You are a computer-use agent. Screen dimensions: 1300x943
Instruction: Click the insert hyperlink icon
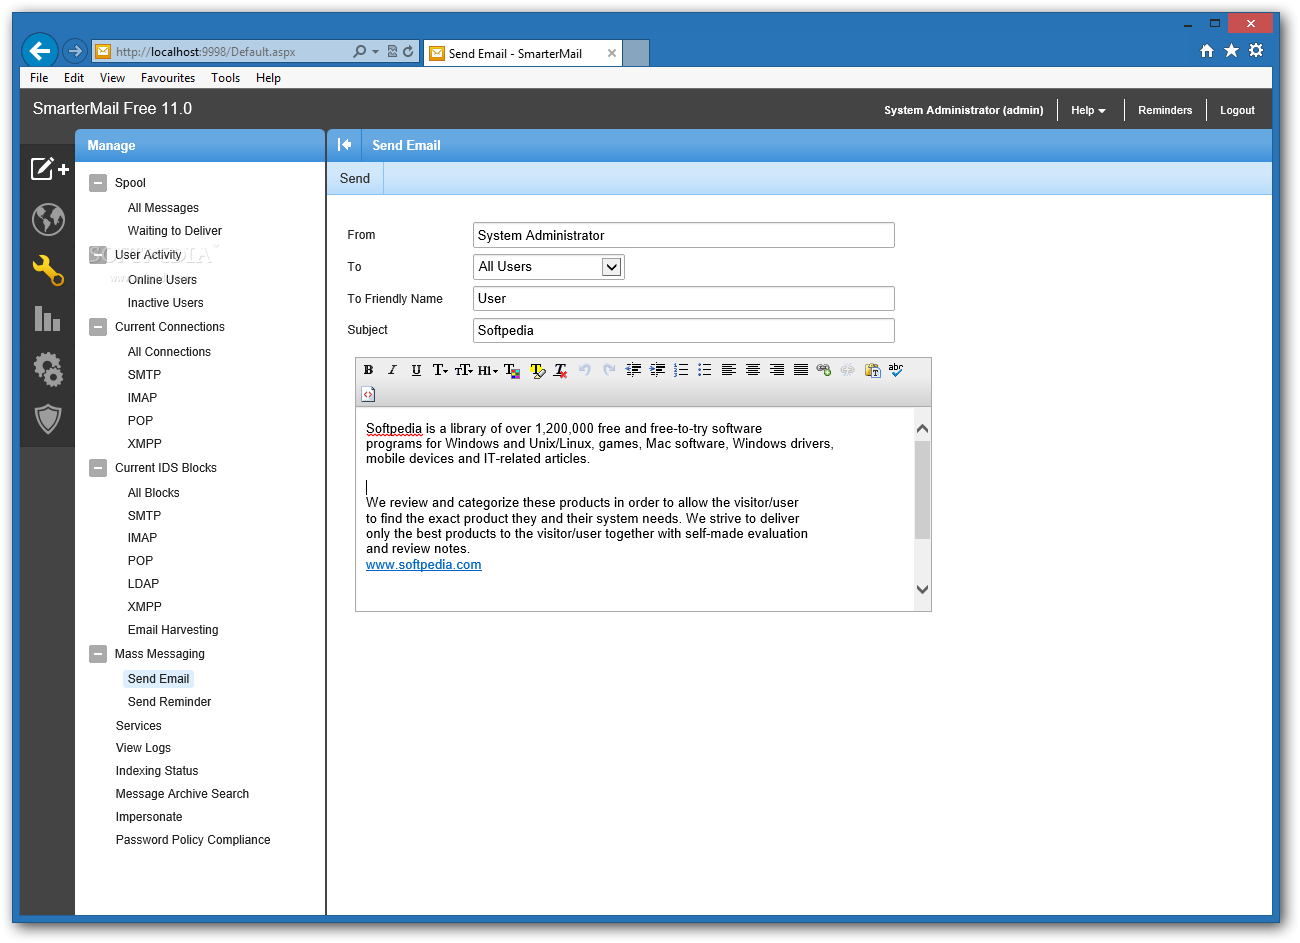pyautogui.click(x=824, y=370)
